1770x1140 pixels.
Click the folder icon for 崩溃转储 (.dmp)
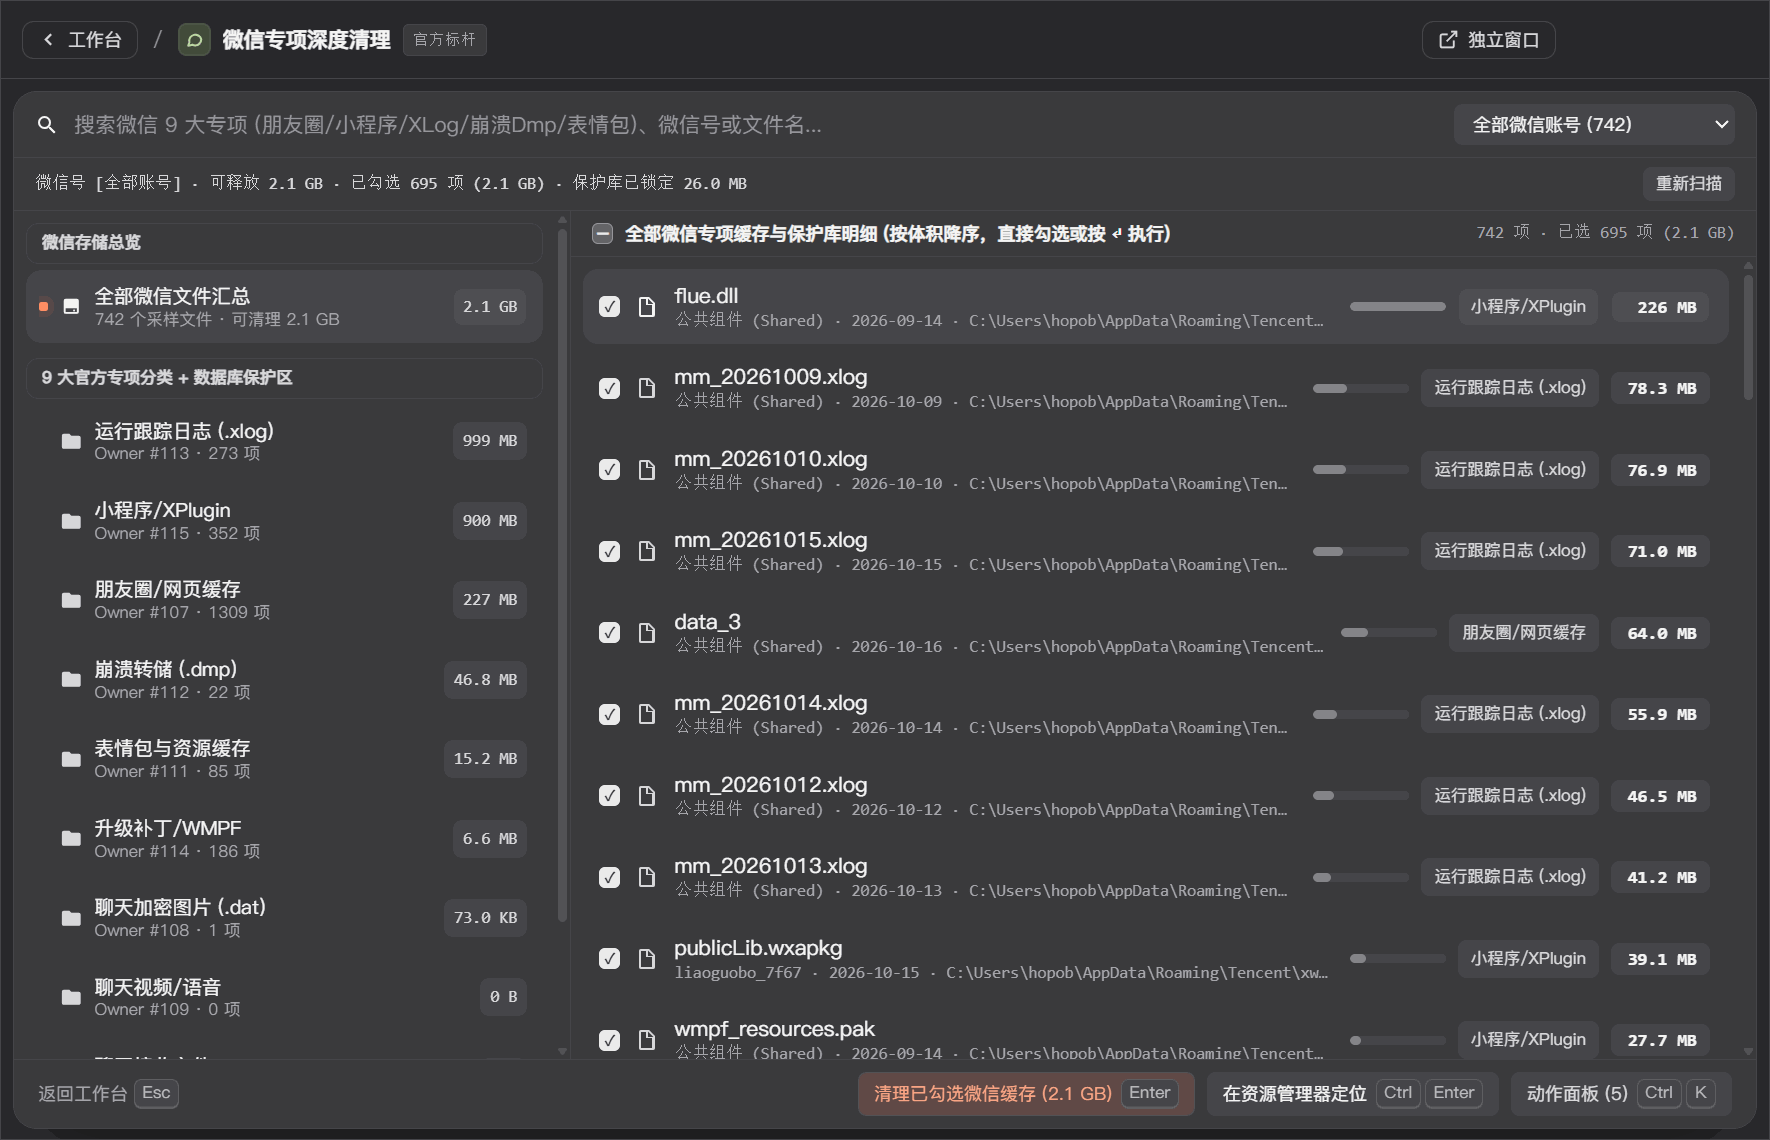click(71, 680)
